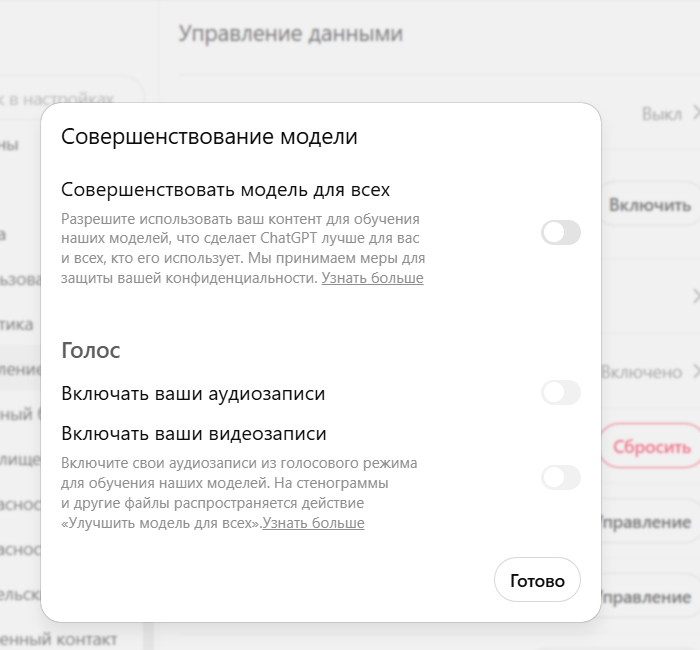The height and width of the screenshot is (650, 700).
Task: Click 'Включать ваши аудиозаписи' label text
Action: click(x=193, y=393)
